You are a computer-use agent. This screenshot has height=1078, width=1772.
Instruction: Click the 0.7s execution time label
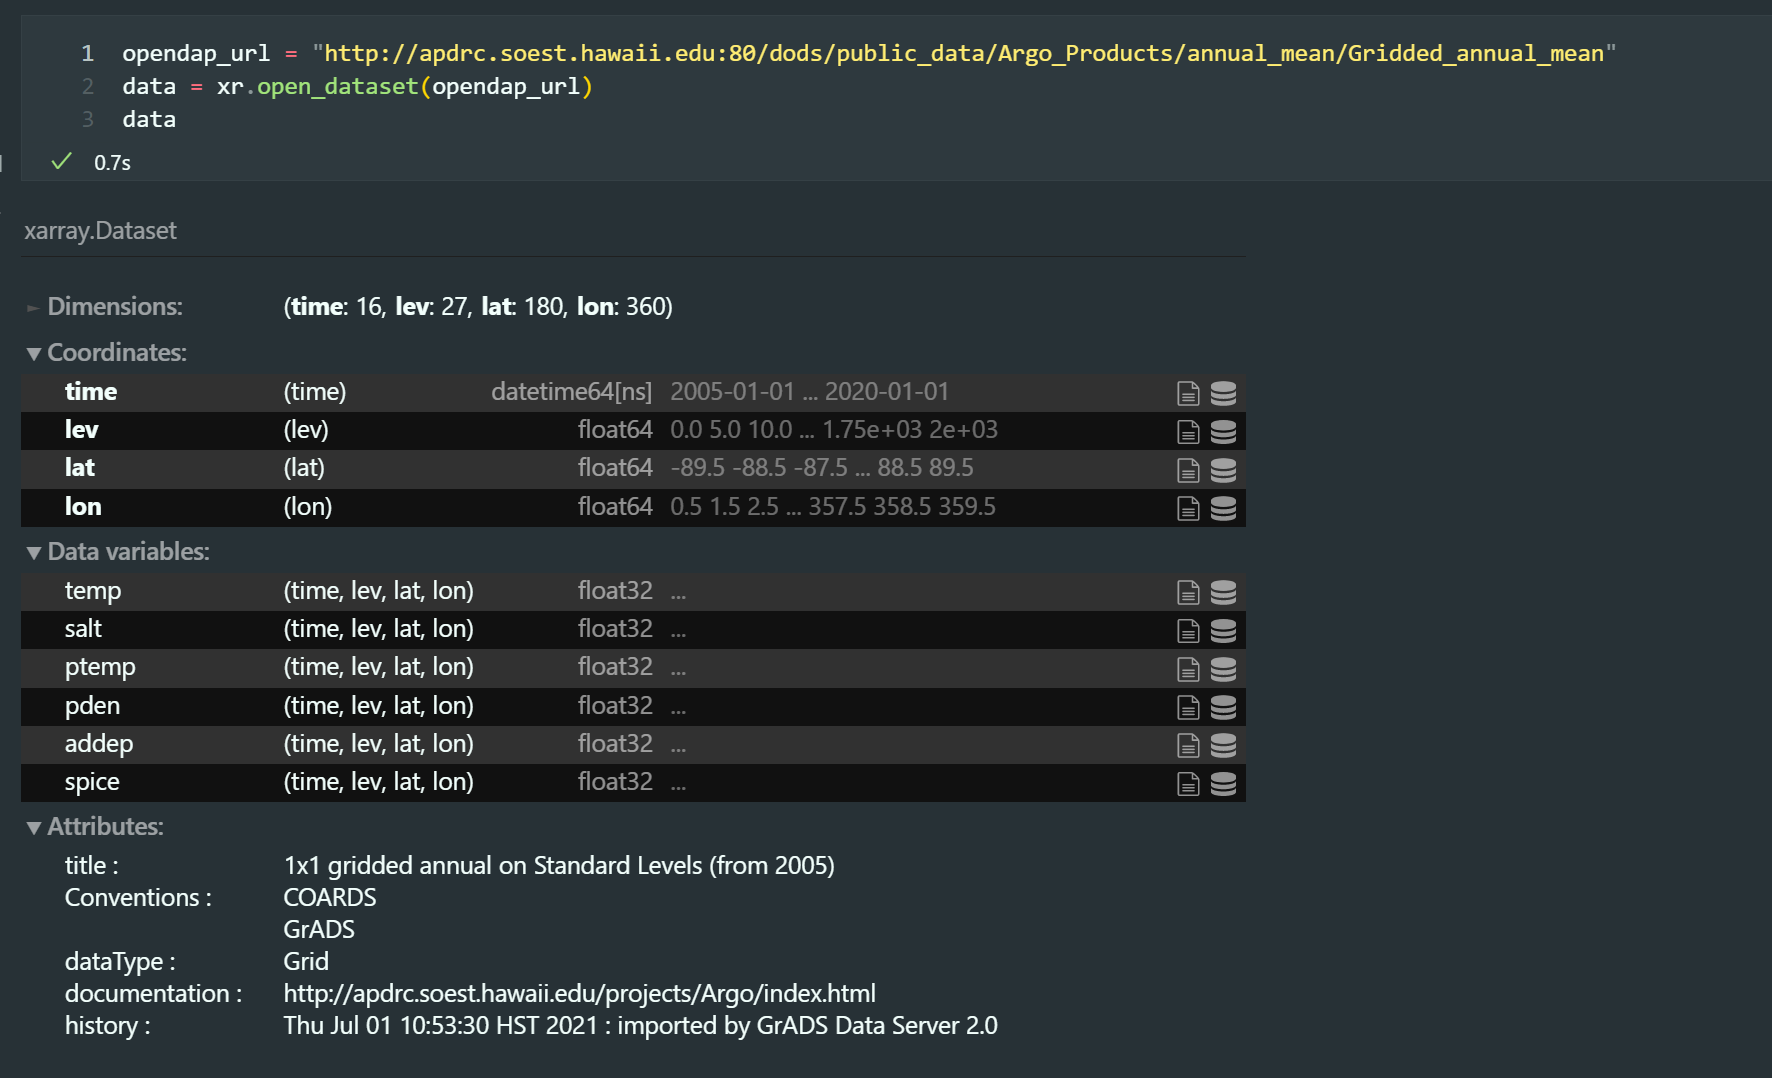[112, 163]
